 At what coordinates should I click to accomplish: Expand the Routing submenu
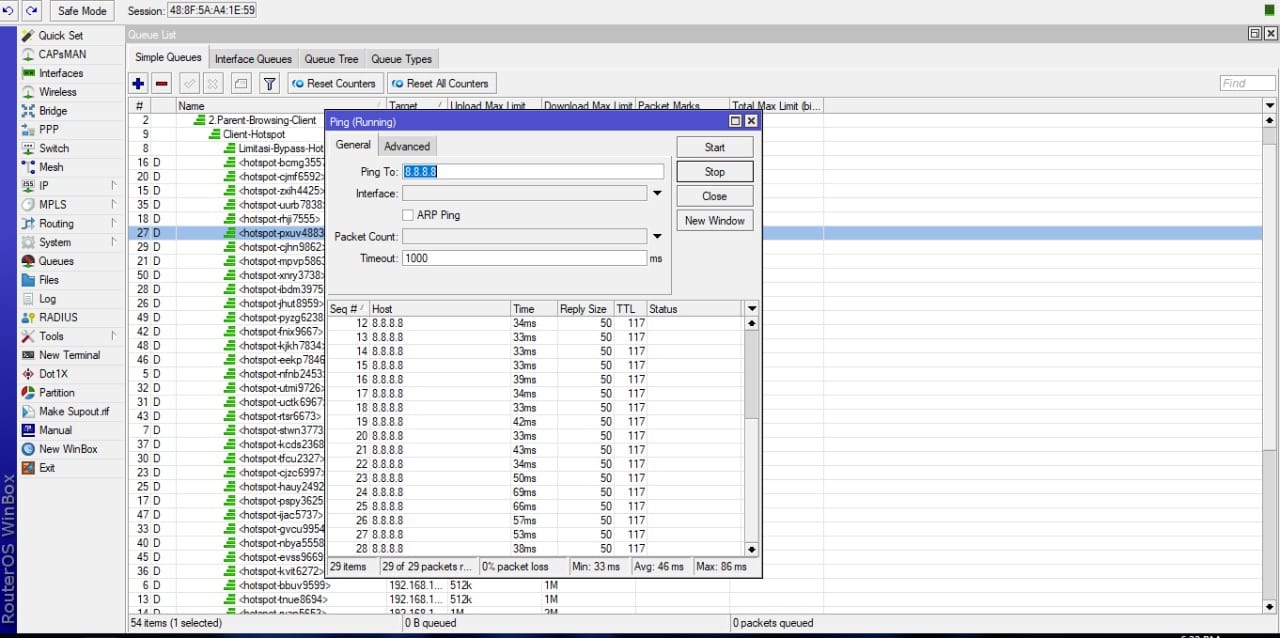point(70,224)
